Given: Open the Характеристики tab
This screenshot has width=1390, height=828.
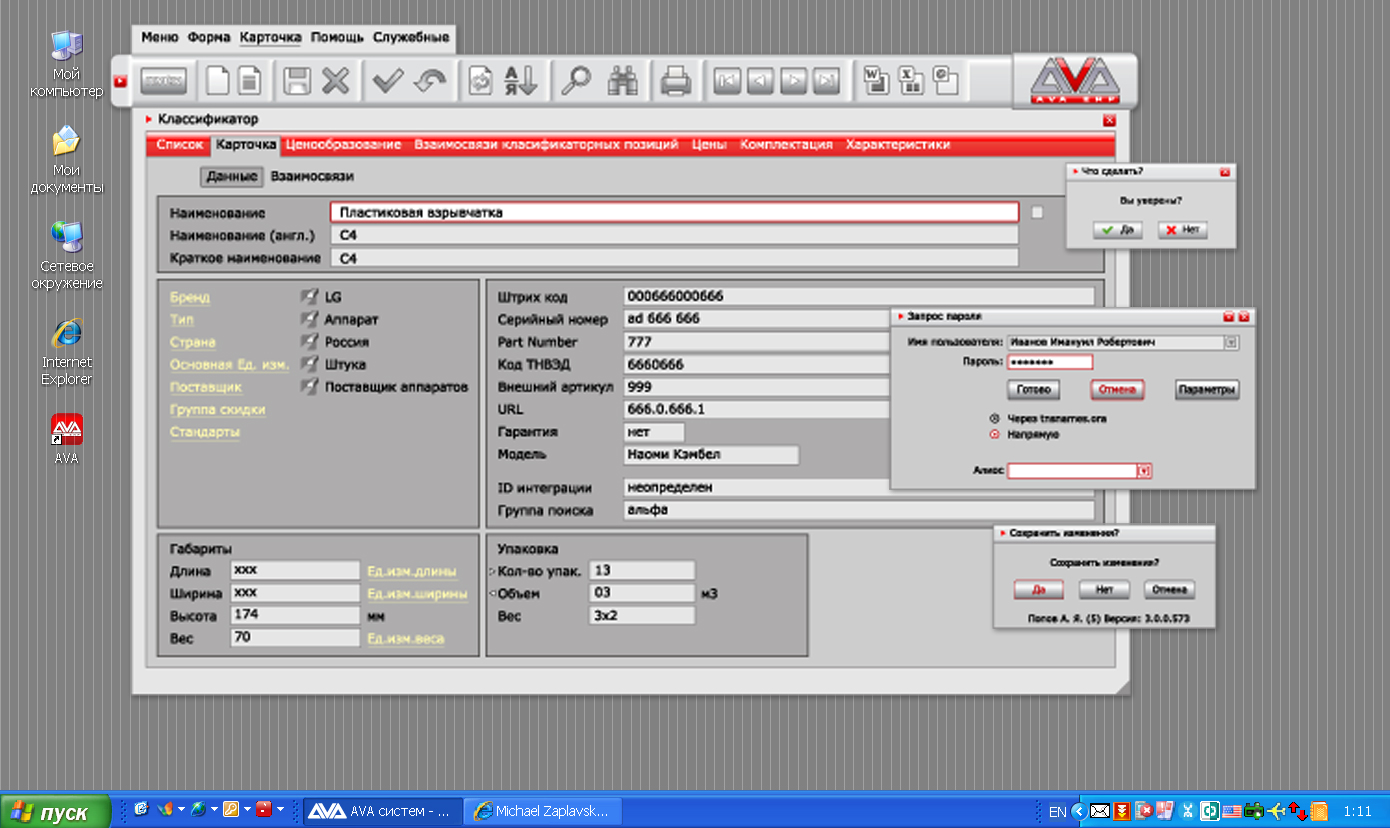Looking at the screenshot, I should (897, 145).
